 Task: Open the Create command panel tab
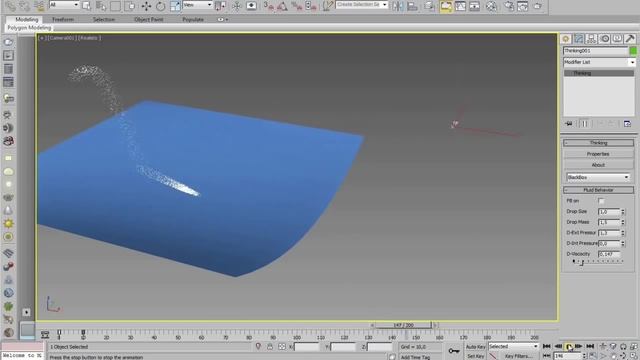pyautogui.click(x=566, y=39)
